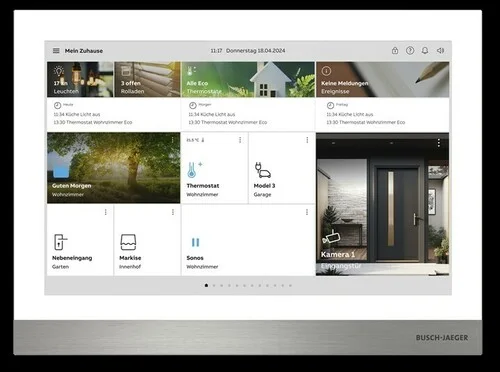Open notifications with the bell icon

click(425, 51)
